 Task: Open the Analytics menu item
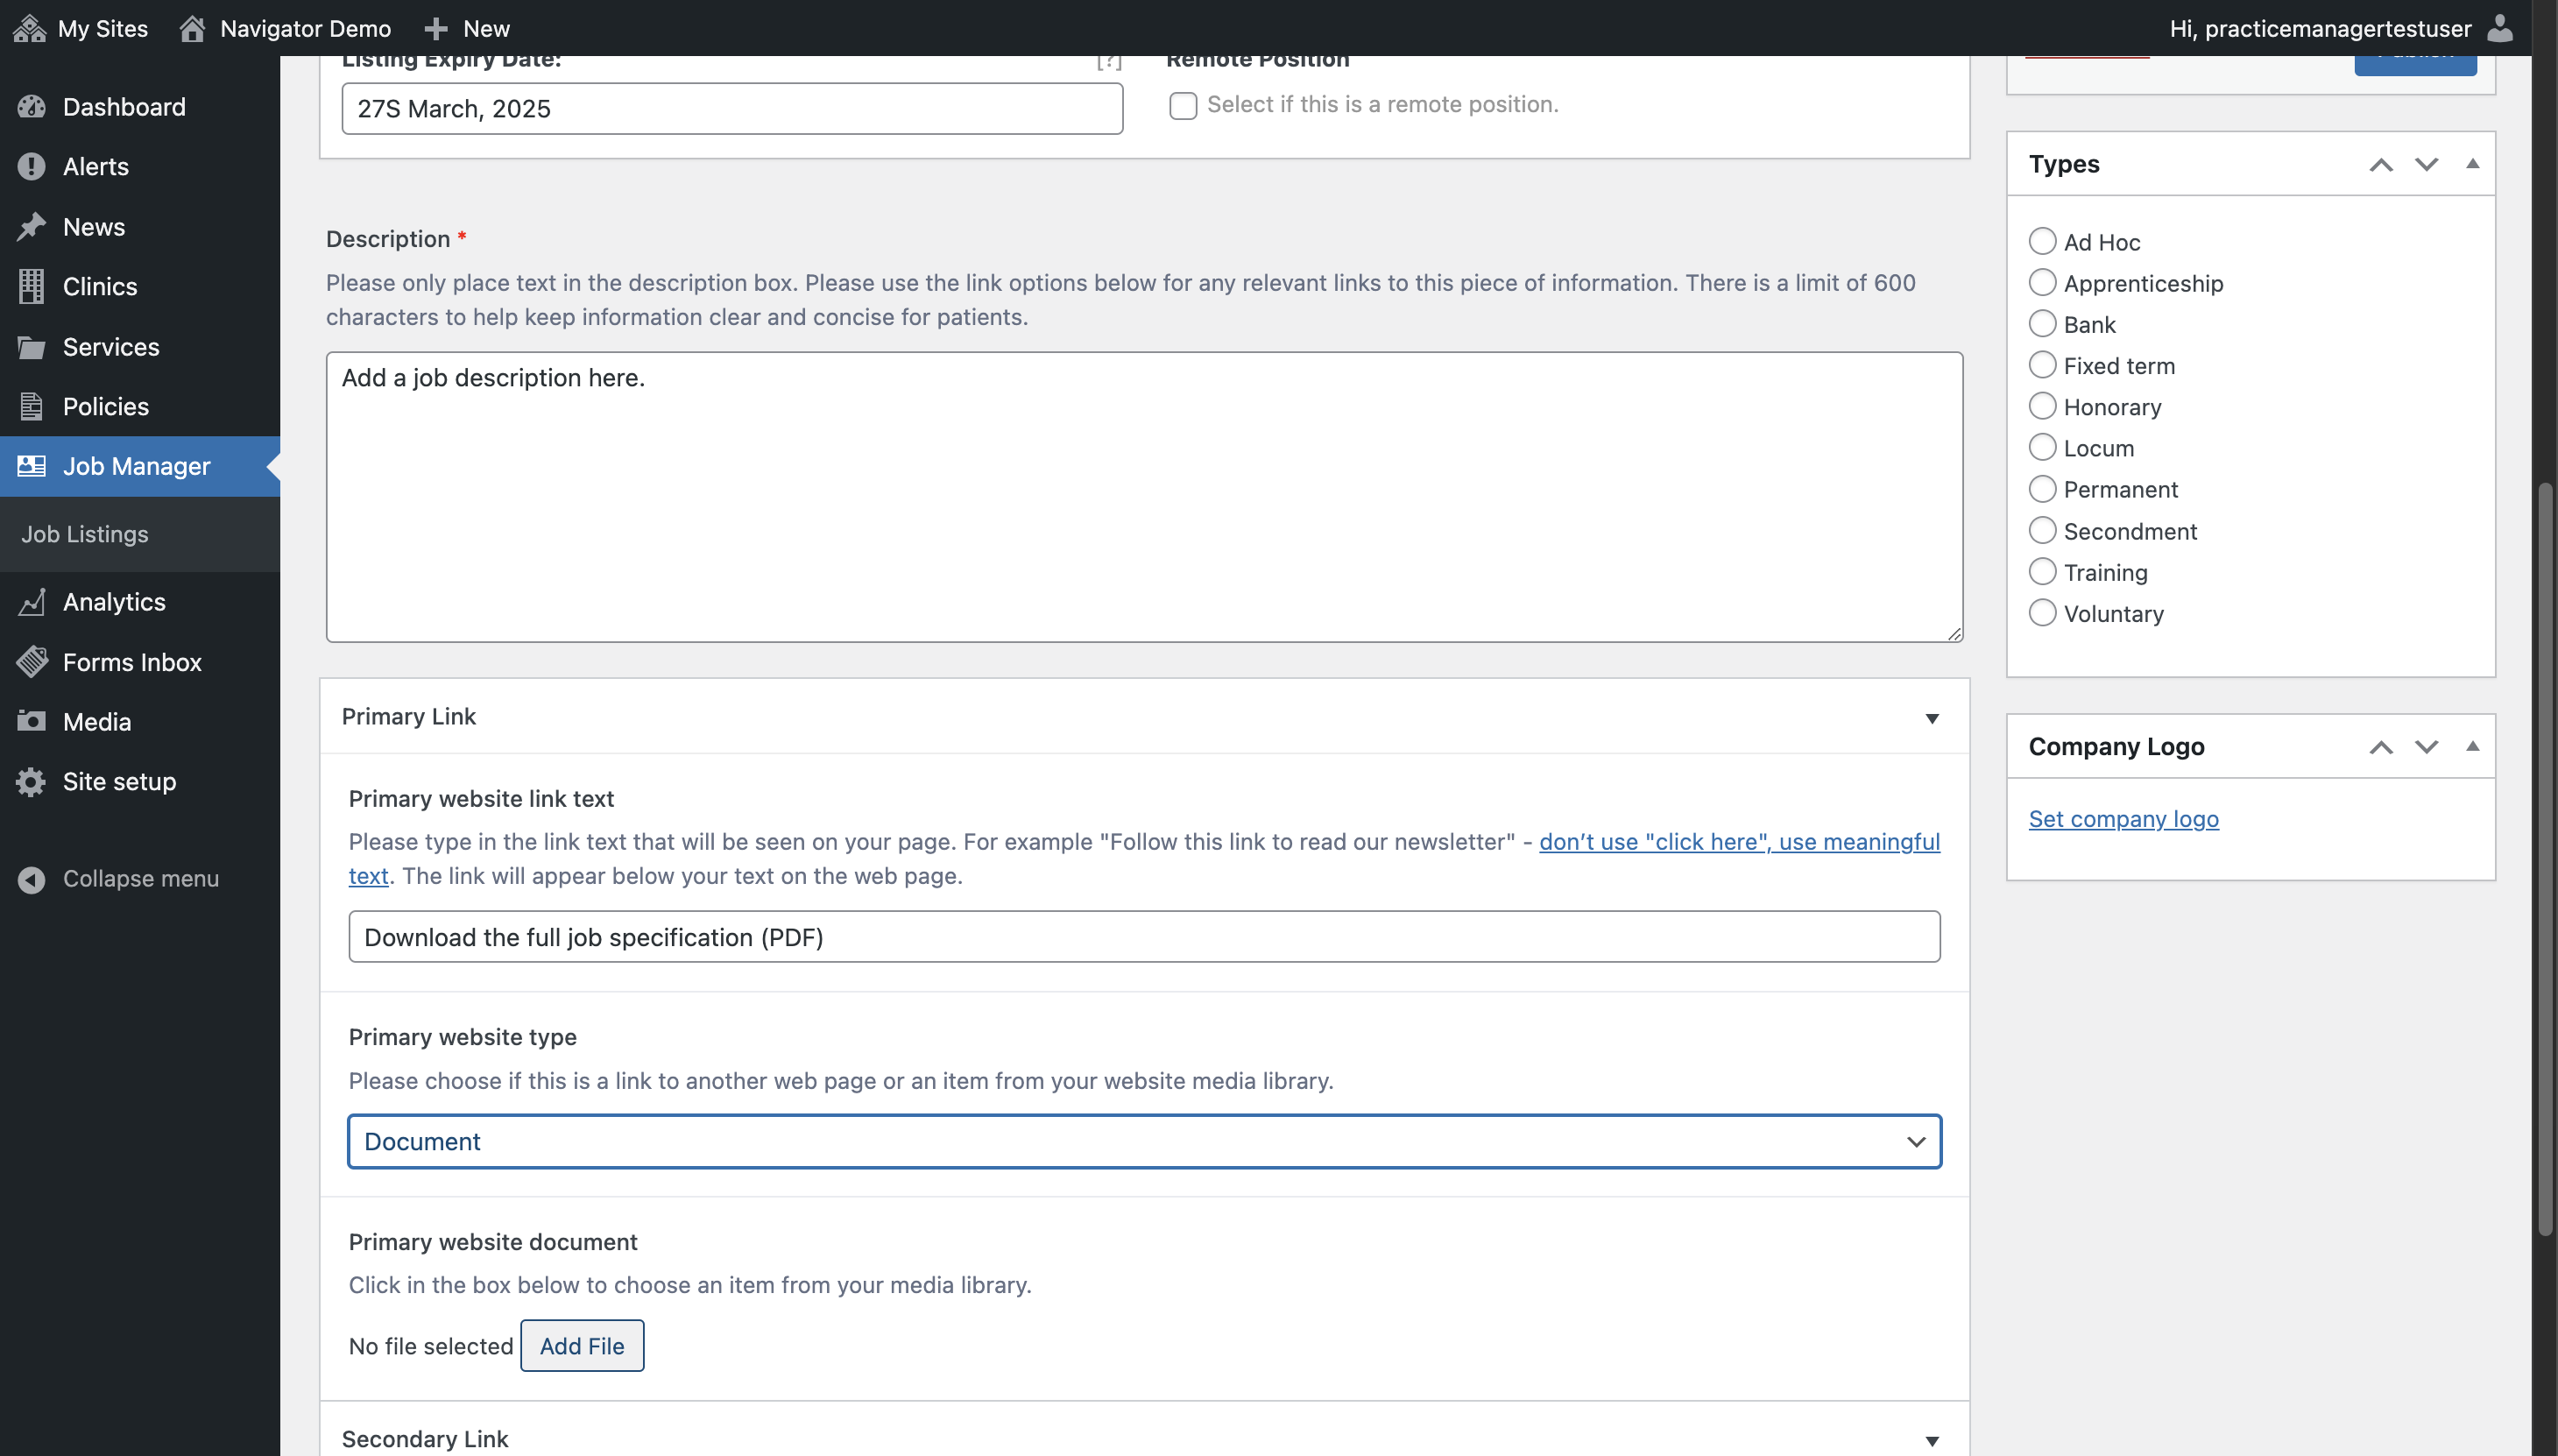pos(140,602)
